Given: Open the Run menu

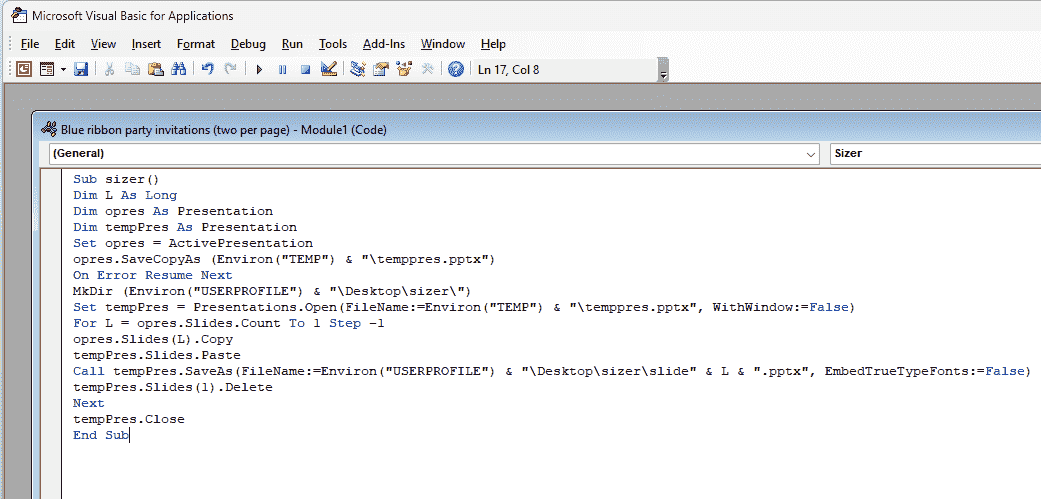Looking at the screenshot, I should 292,44.
